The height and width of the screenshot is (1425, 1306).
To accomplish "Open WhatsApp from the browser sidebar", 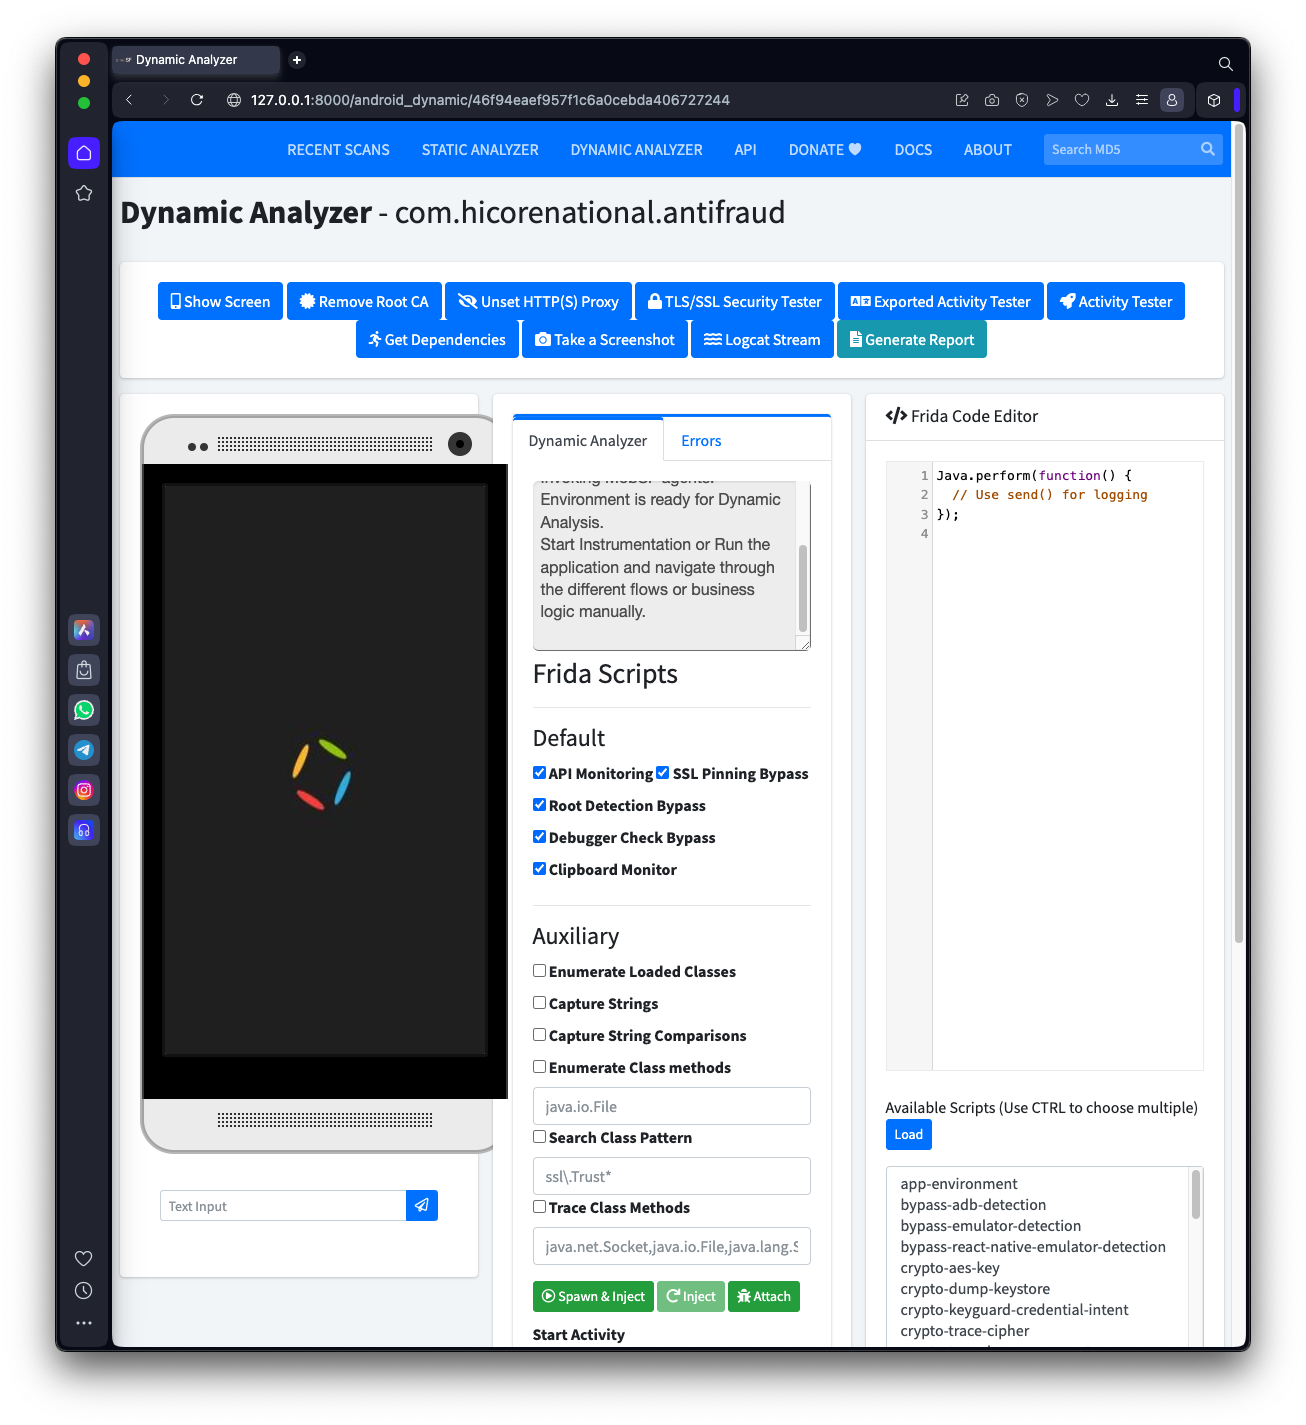I will (84, 710).
